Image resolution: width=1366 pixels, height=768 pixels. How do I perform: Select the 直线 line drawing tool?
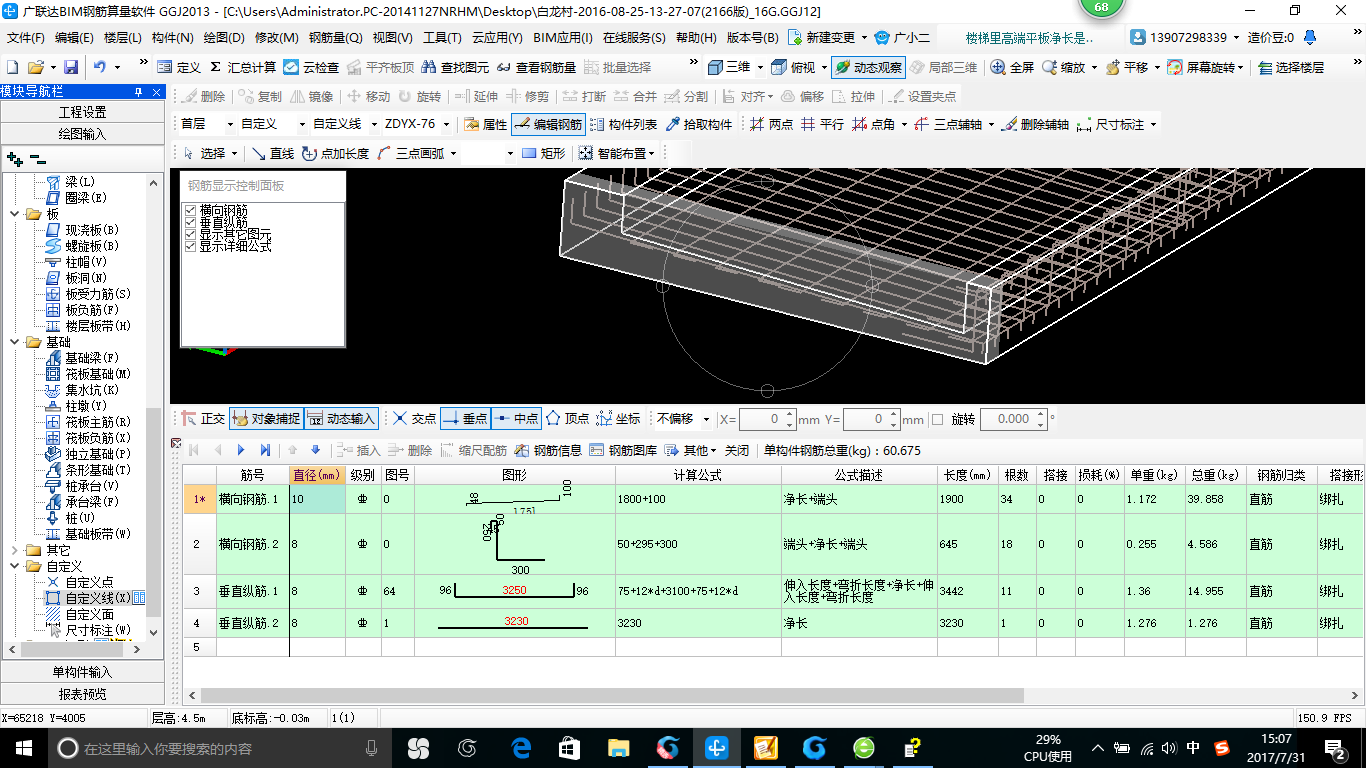point(273,153)
